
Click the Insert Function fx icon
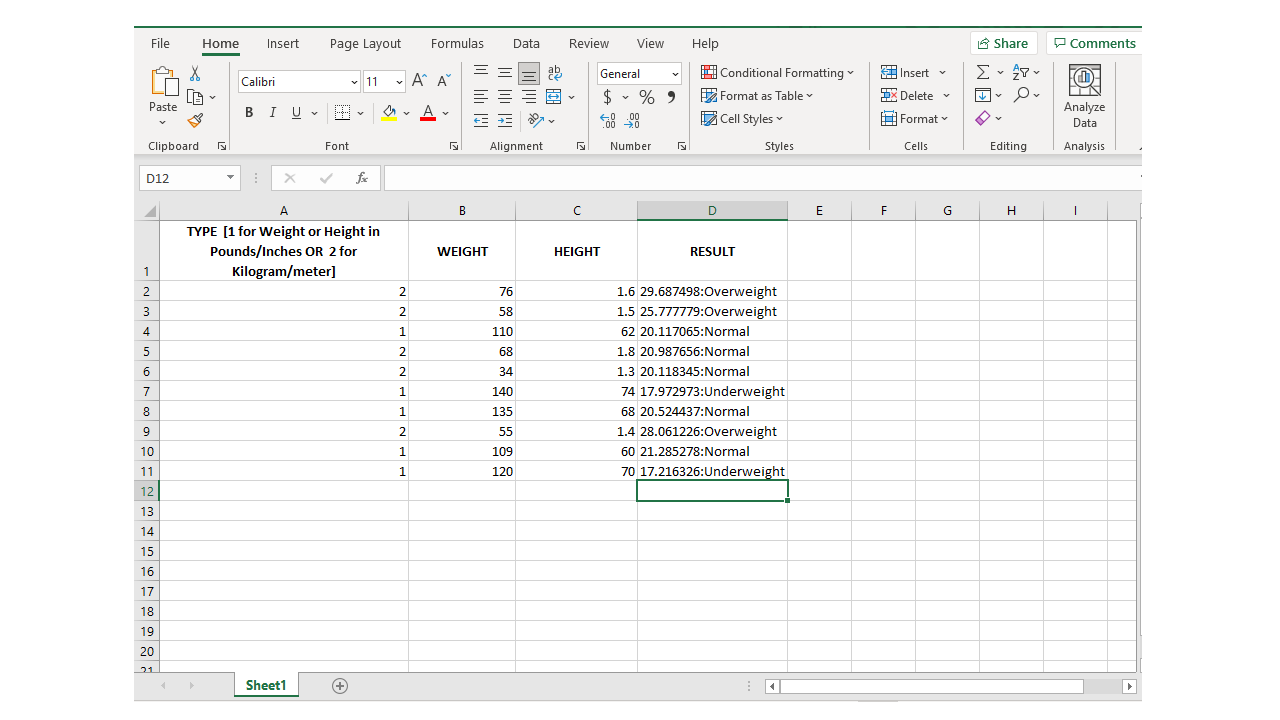coord(362,178)
